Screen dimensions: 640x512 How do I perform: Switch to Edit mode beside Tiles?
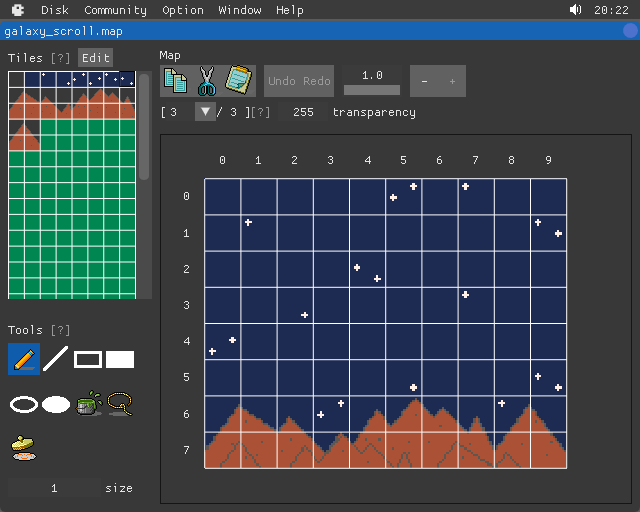(96, 58)
